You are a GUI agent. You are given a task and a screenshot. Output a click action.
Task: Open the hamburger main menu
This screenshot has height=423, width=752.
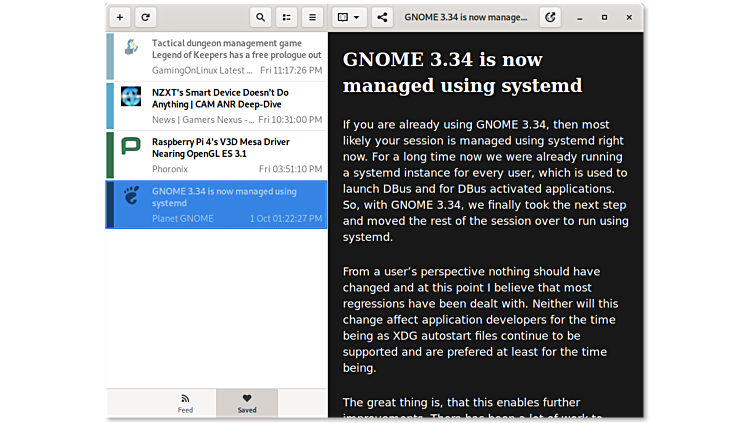tap(313, 17)
